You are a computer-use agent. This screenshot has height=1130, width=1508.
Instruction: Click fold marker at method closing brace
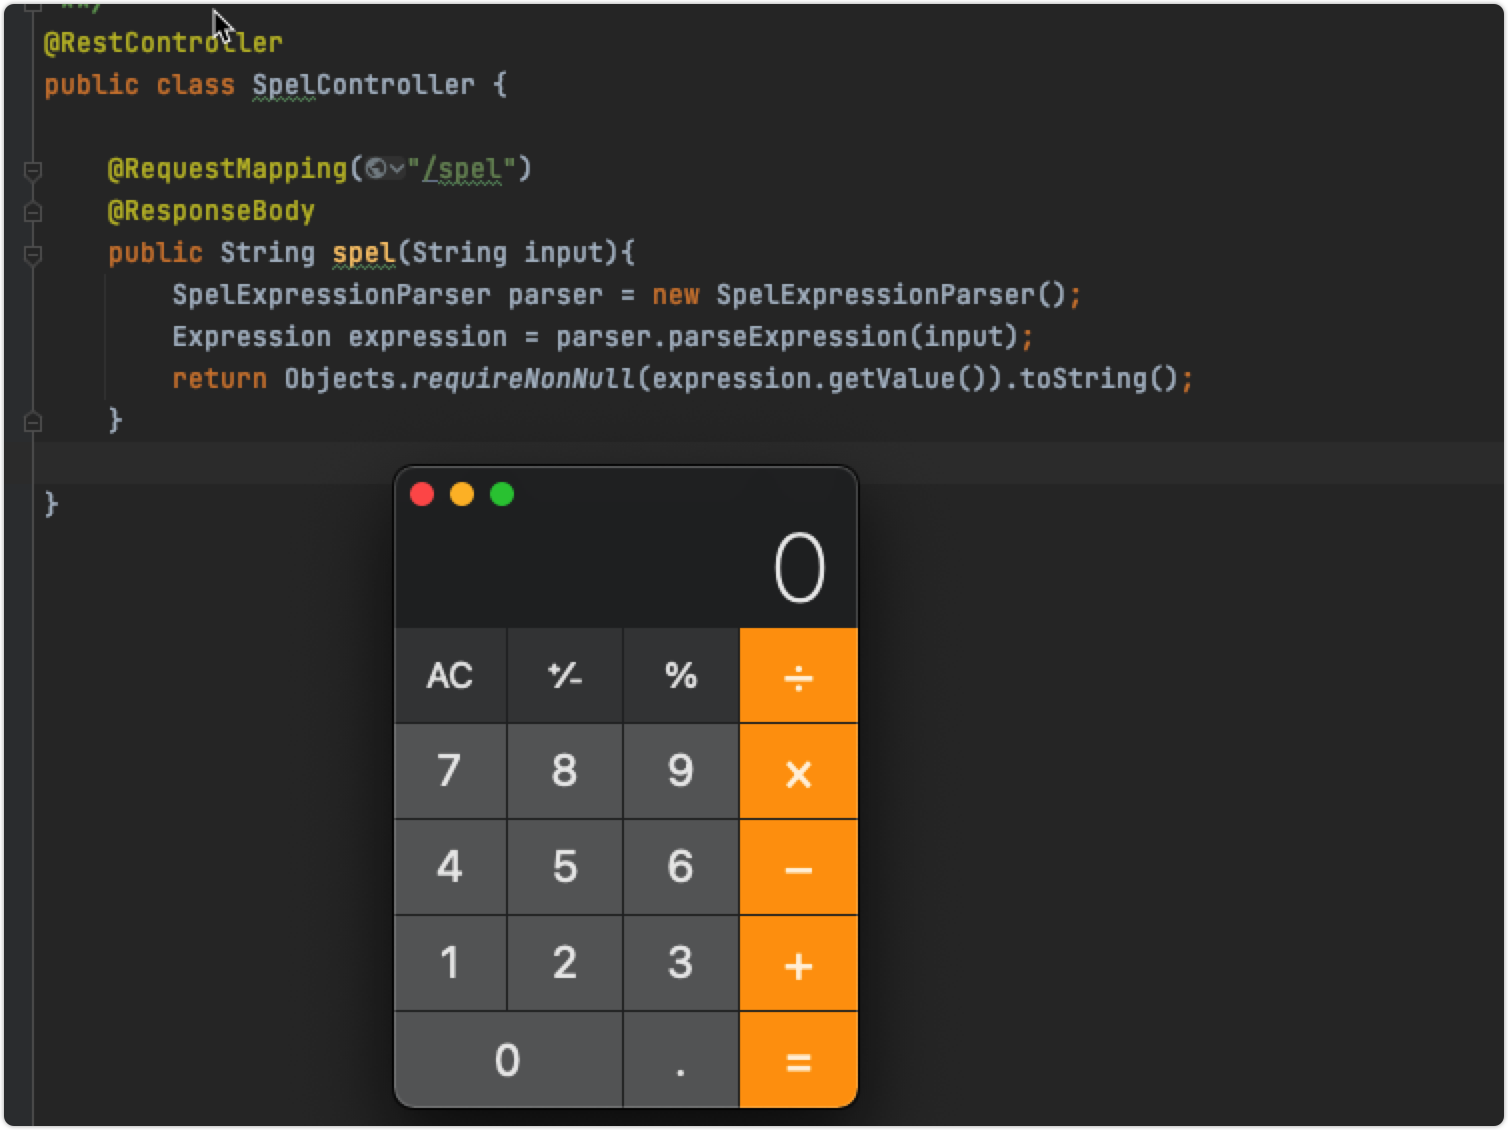tap(32, 422)
